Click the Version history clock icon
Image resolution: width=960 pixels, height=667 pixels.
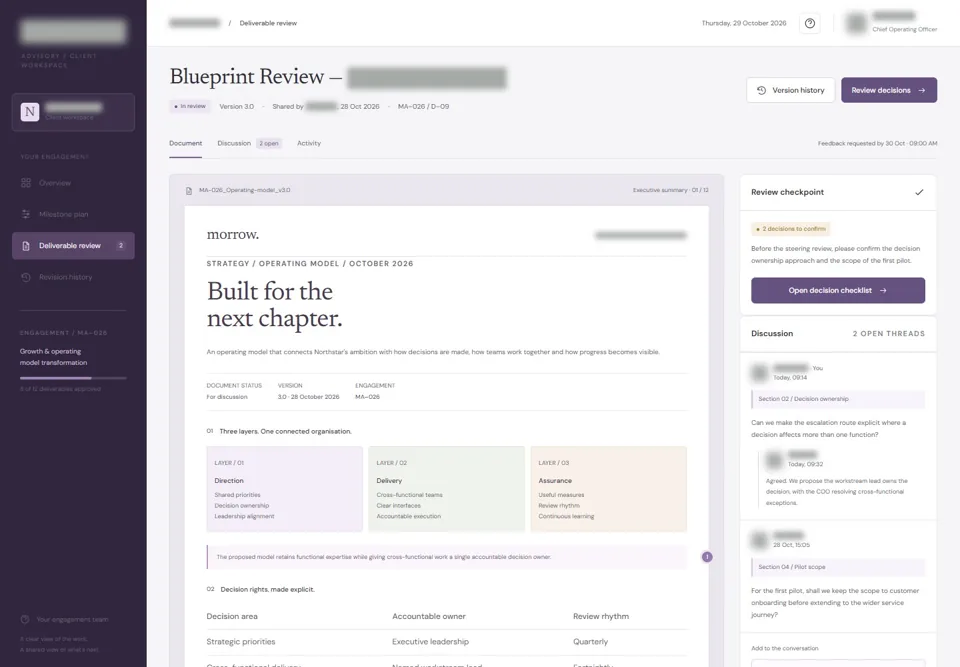pos(761,90)
